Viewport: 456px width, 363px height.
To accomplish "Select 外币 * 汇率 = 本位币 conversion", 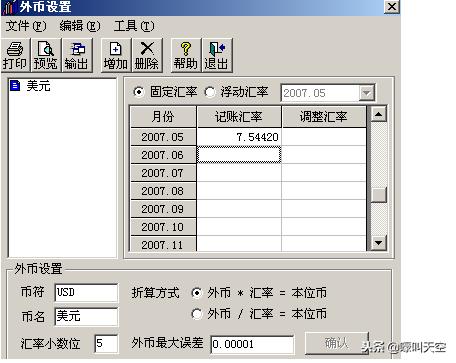I will (197, 293).
